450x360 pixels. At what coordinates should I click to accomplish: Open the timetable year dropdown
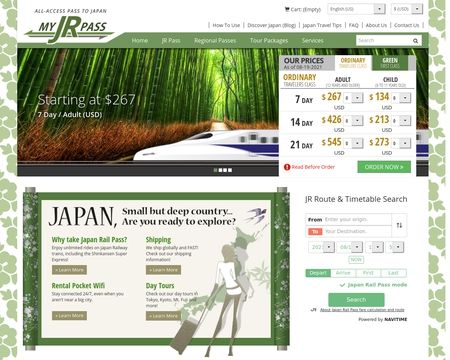(322, 247)
